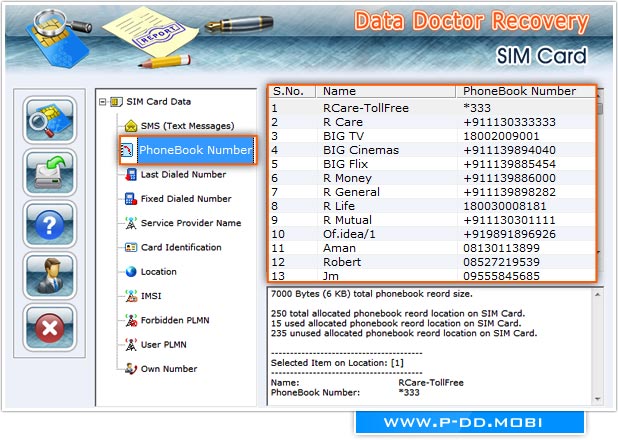618x440 pixels.
Task: Select the R General contact row
Action: 432,192
